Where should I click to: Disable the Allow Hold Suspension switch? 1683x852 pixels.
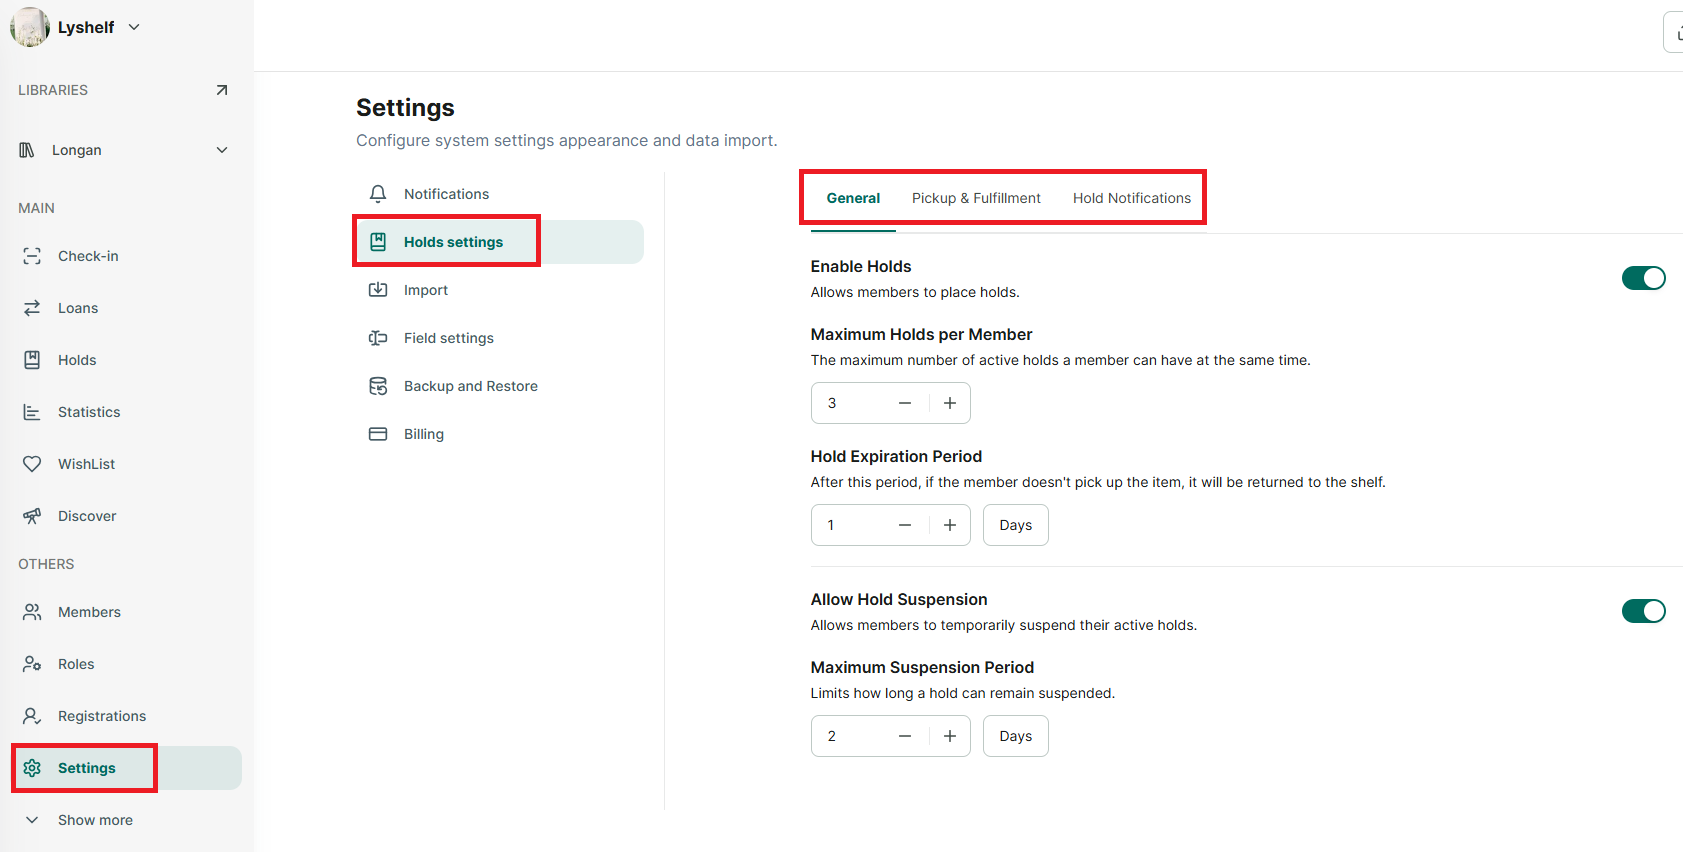pos(1643,611)
